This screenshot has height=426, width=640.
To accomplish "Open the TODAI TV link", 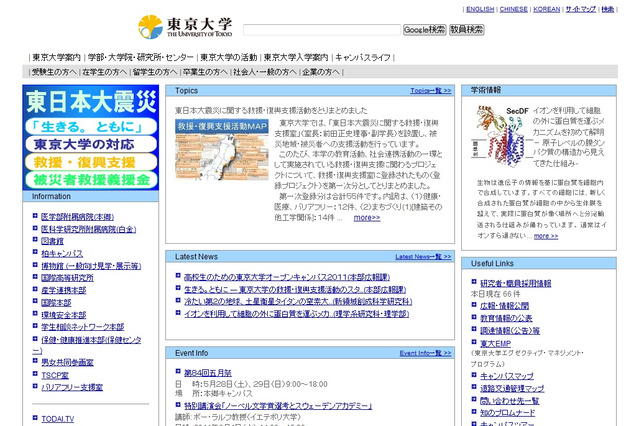I will pyautogui.click(x=58, y=419).
